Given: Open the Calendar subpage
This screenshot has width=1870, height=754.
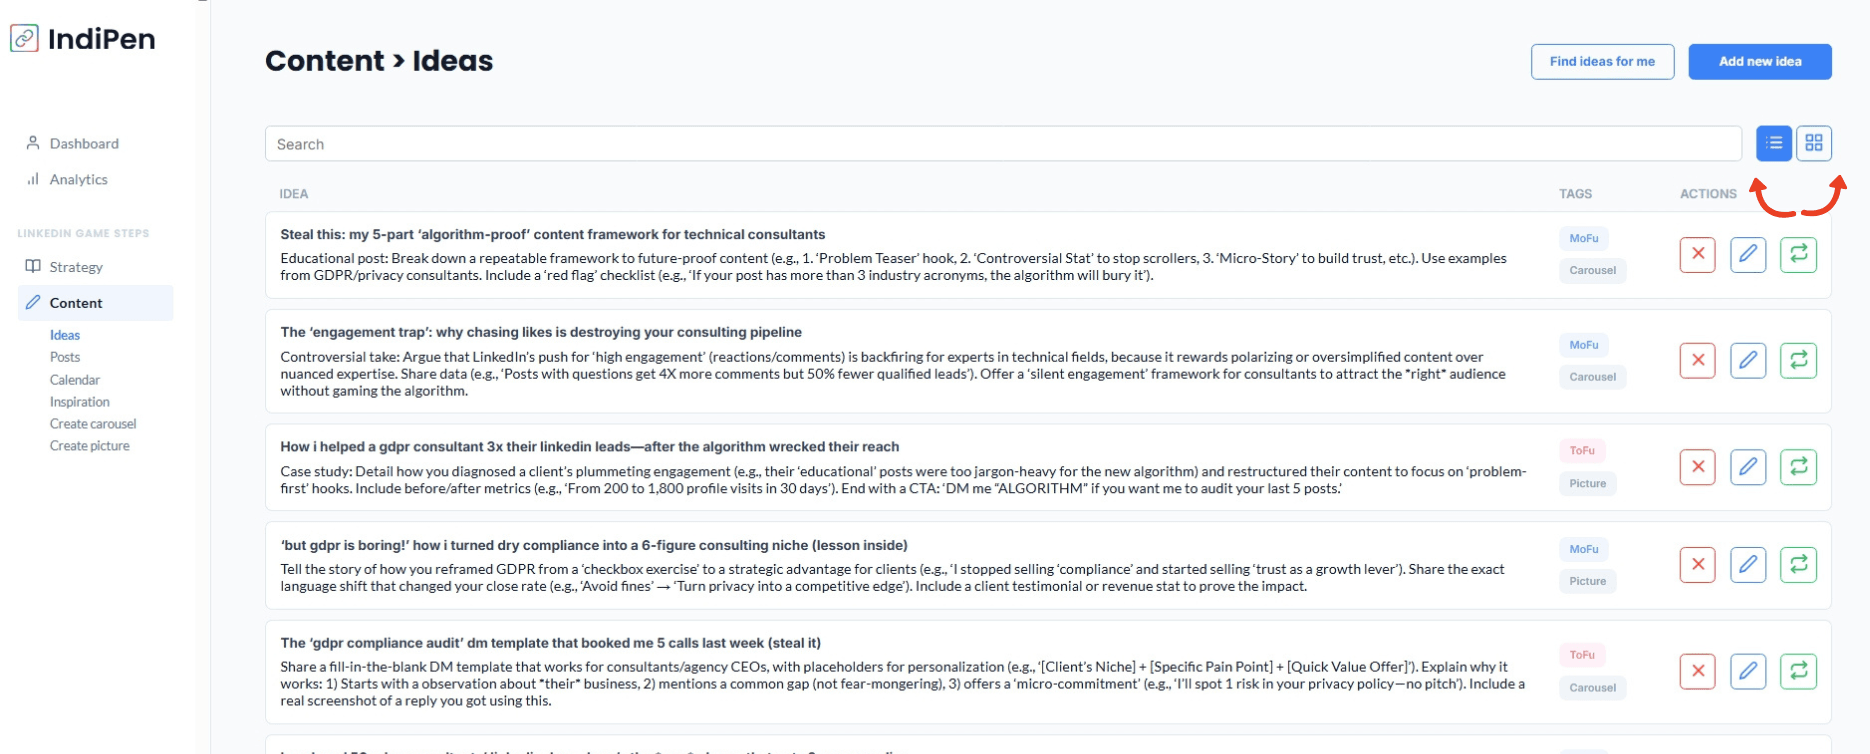Looking at the screenshot, I should point(75,380).
